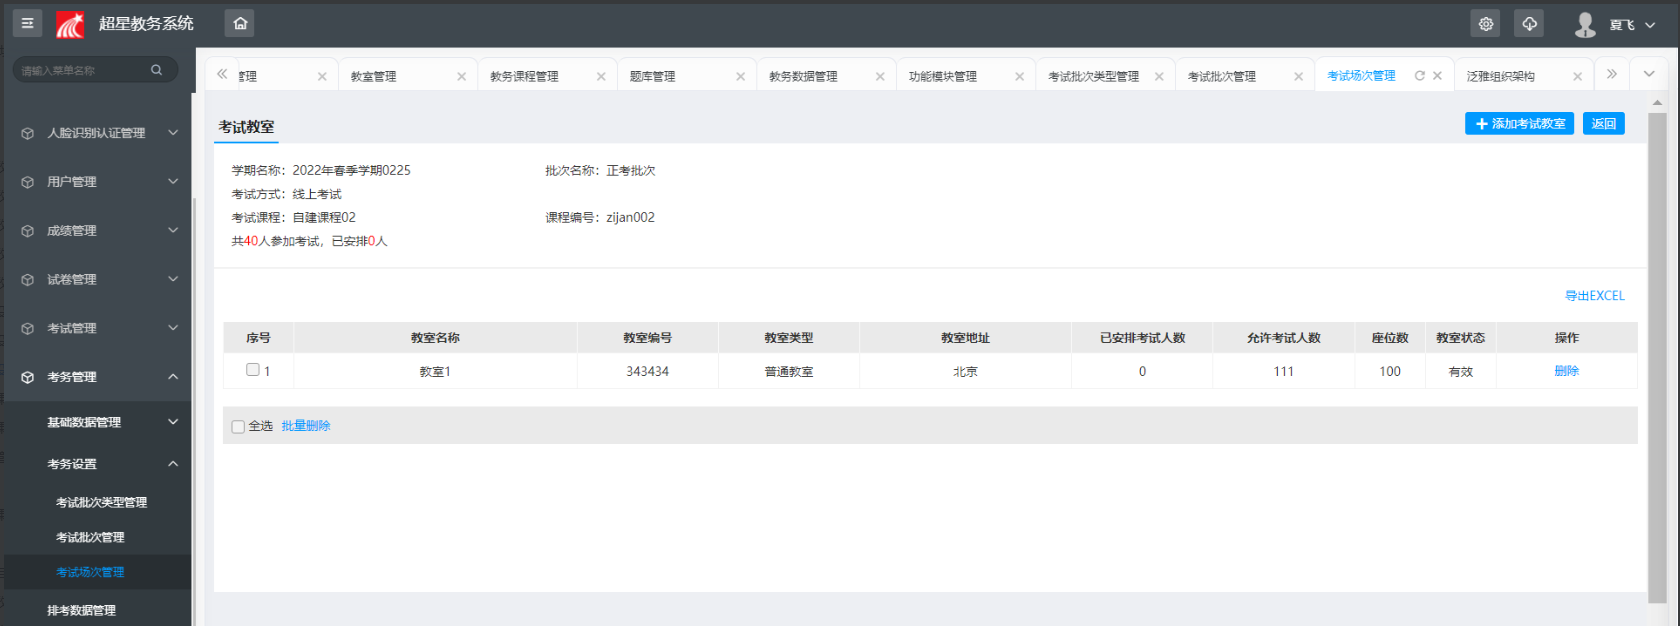This screenshot has height=626, width=1680.
Task: Open the tab list dropdown arrow
Action: click(x=1649, y=74)
